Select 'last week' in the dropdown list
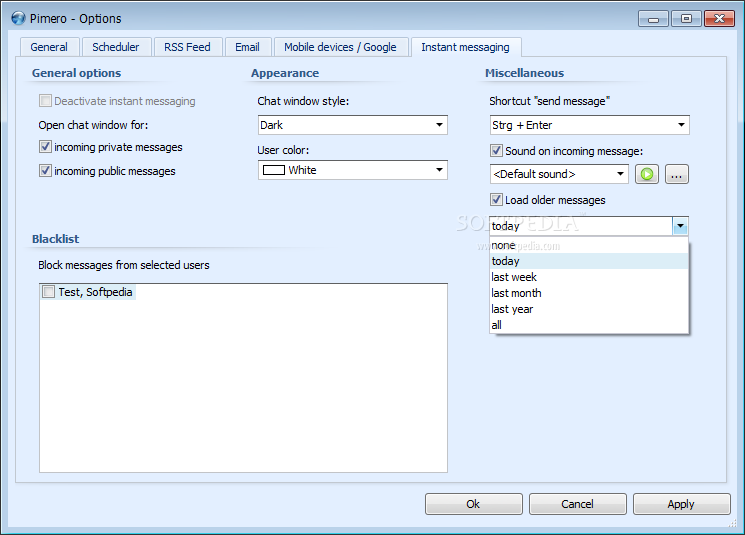The width and height of the screenshot is (745, 535). click(x=589, y=277)
